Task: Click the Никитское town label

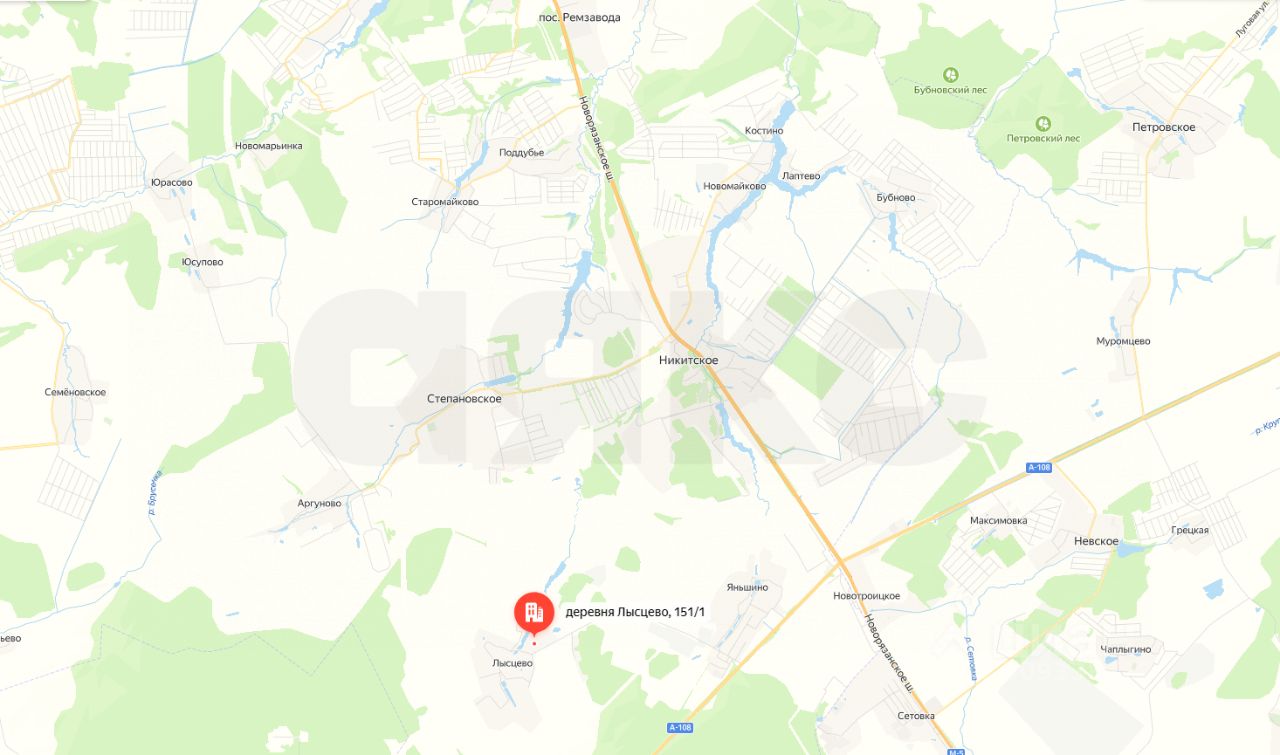Action: point(689,360)
